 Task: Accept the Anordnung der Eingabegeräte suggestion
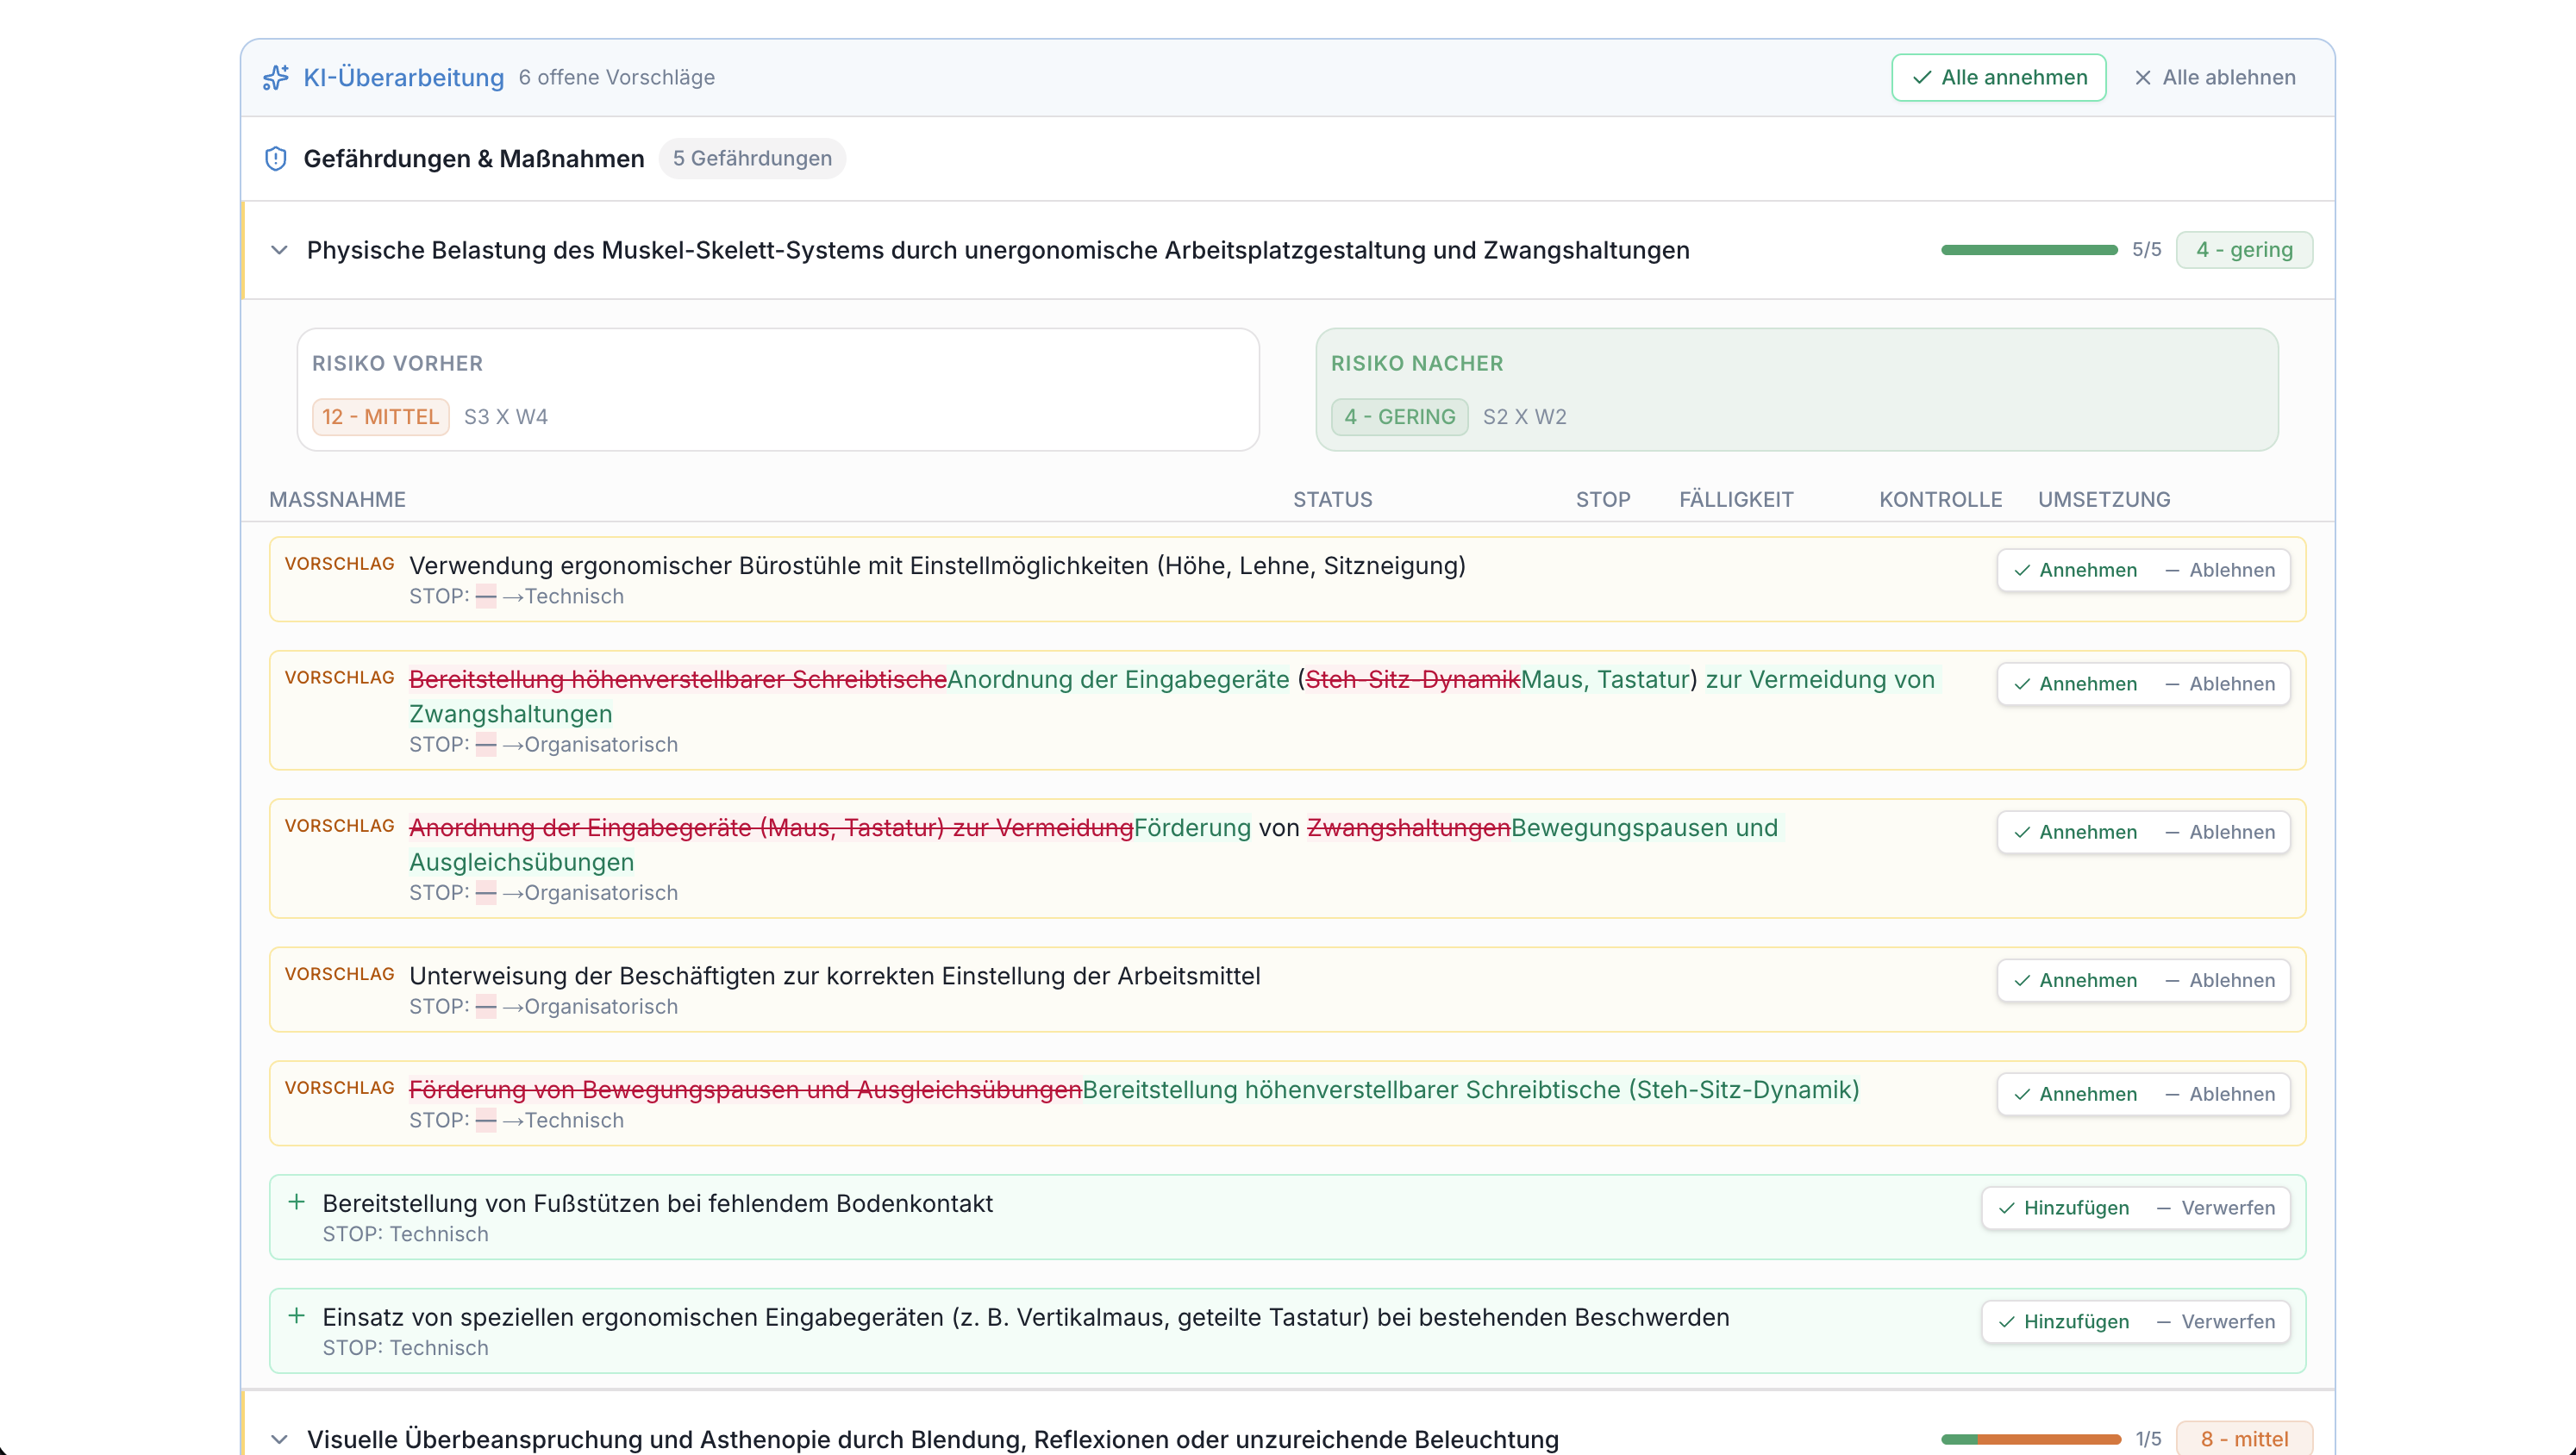[x=2074, y=684]
